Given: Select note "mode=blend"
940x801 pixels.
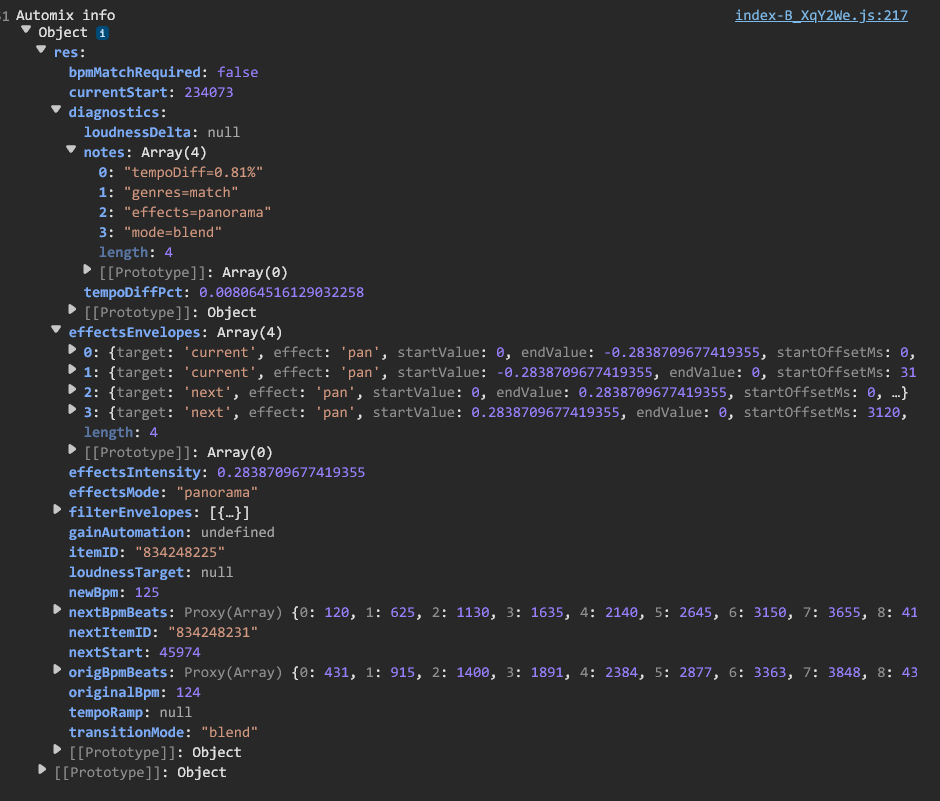Looking at the screenshot, I should pos(173,233).
